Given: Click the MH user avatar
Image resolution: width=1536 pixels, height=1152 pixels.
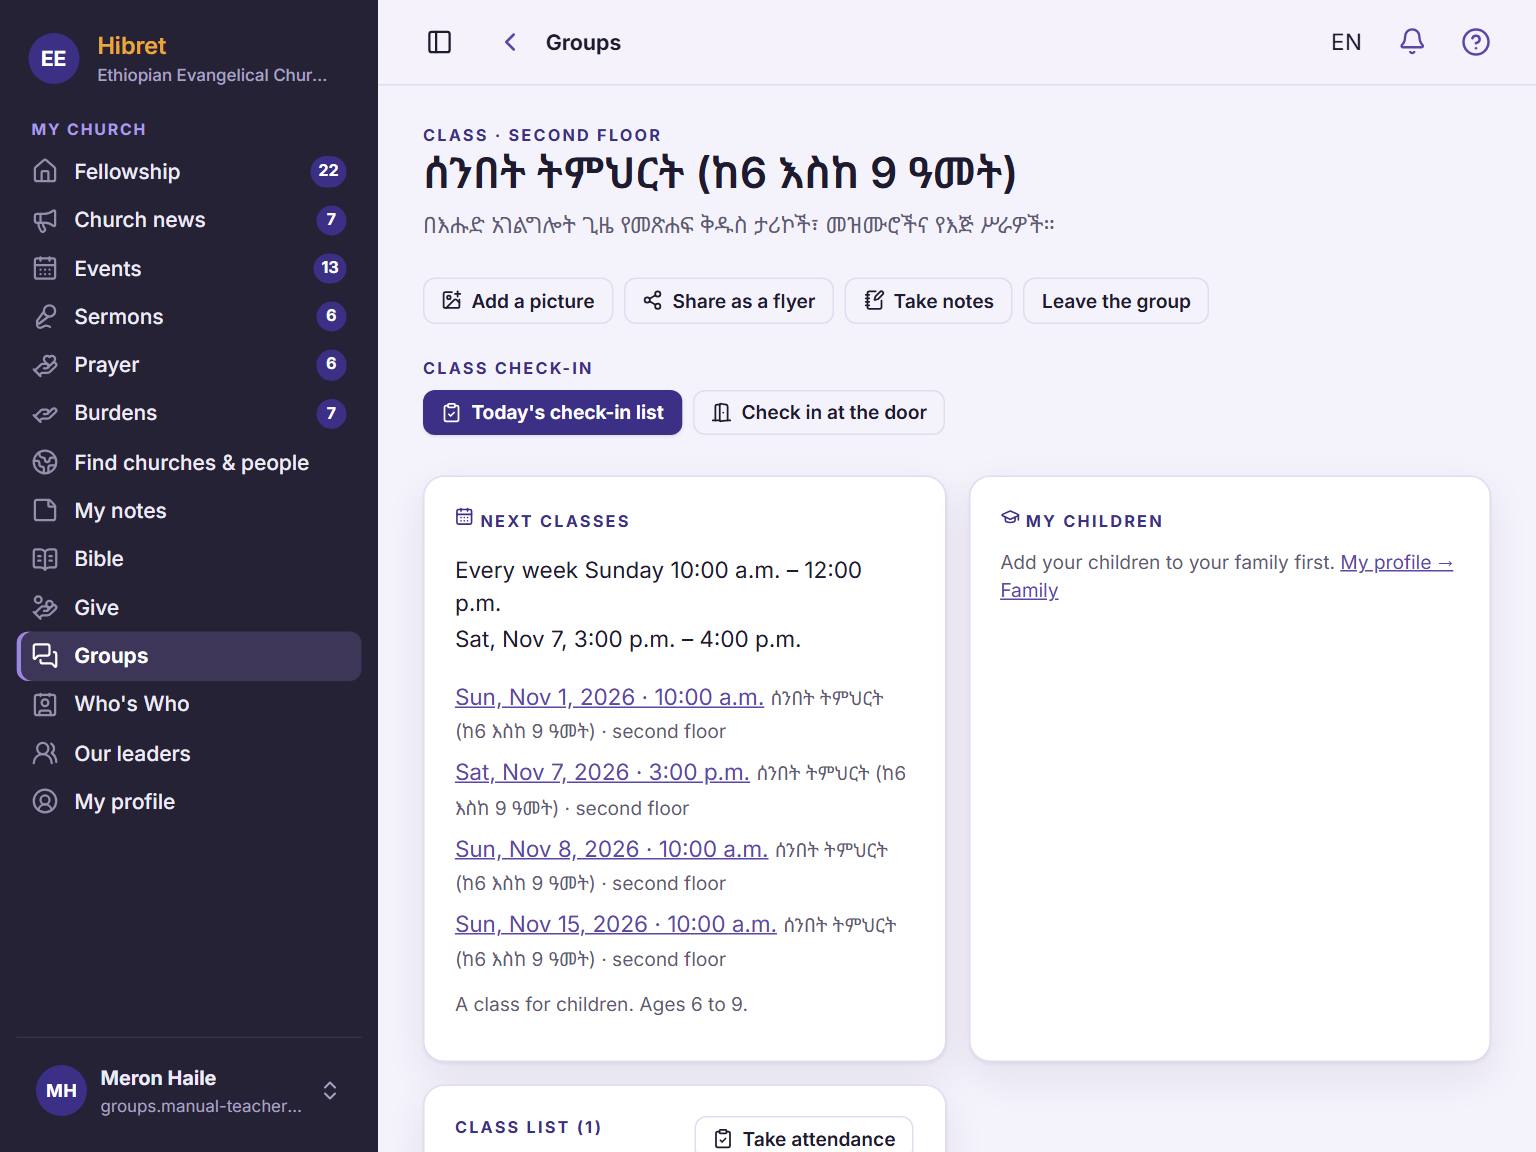Looking at the screenshot, I should [x=61, y=1090].
